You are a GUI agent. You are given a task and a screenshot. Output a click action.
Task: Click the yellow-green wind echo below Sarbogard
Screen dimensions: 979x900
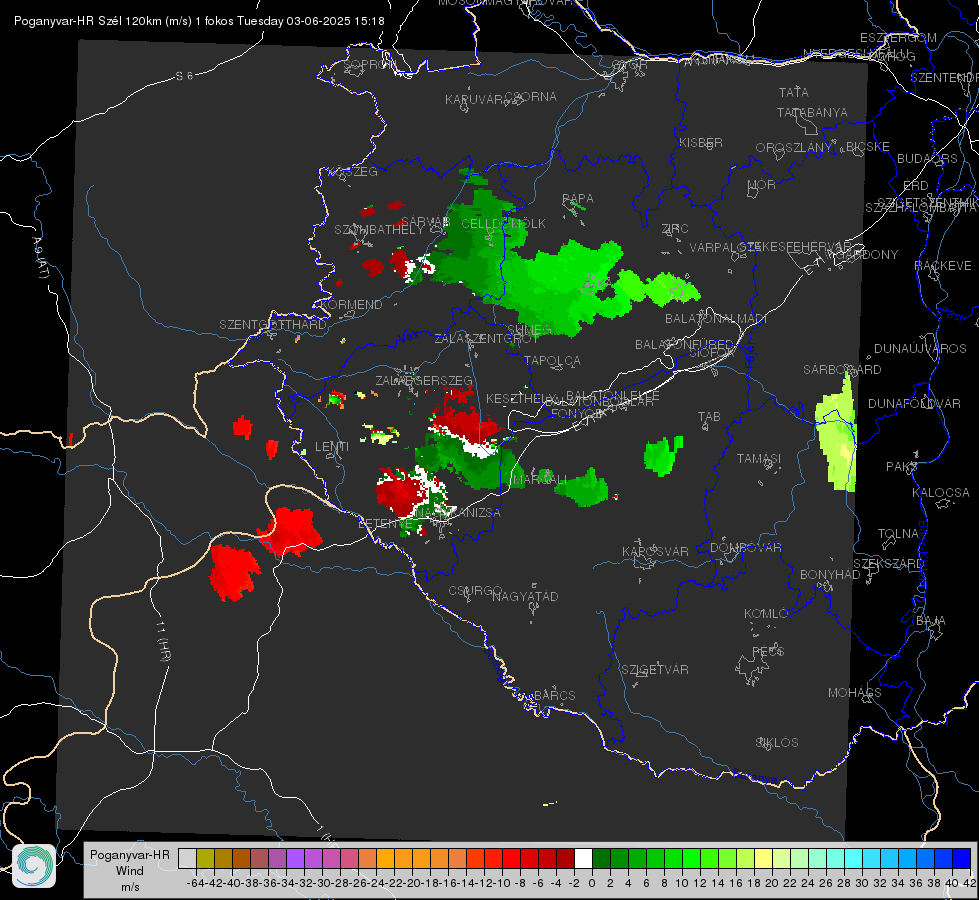click(837, 433)
